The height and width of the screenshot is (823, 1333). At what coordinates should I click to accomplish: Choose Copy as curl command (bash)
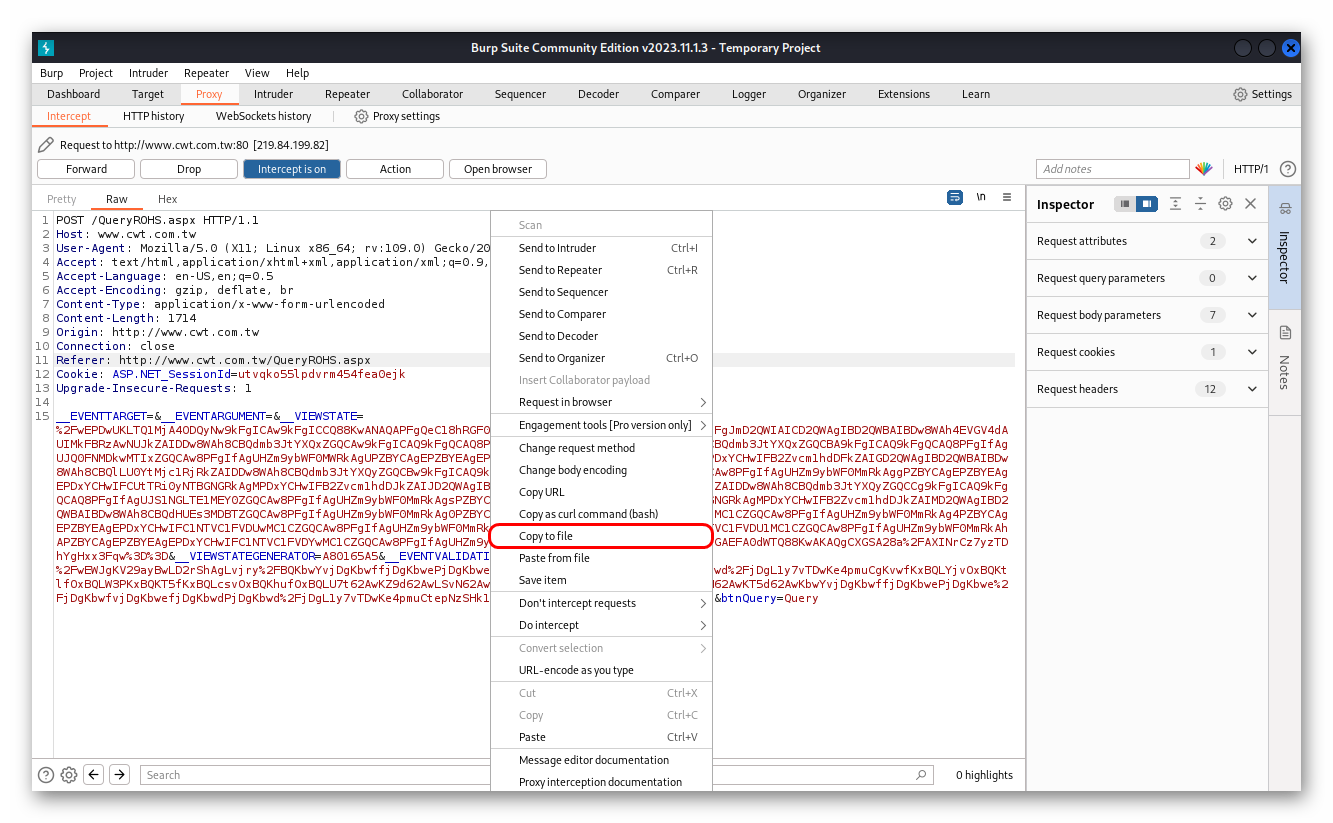(x=601, y=514)
